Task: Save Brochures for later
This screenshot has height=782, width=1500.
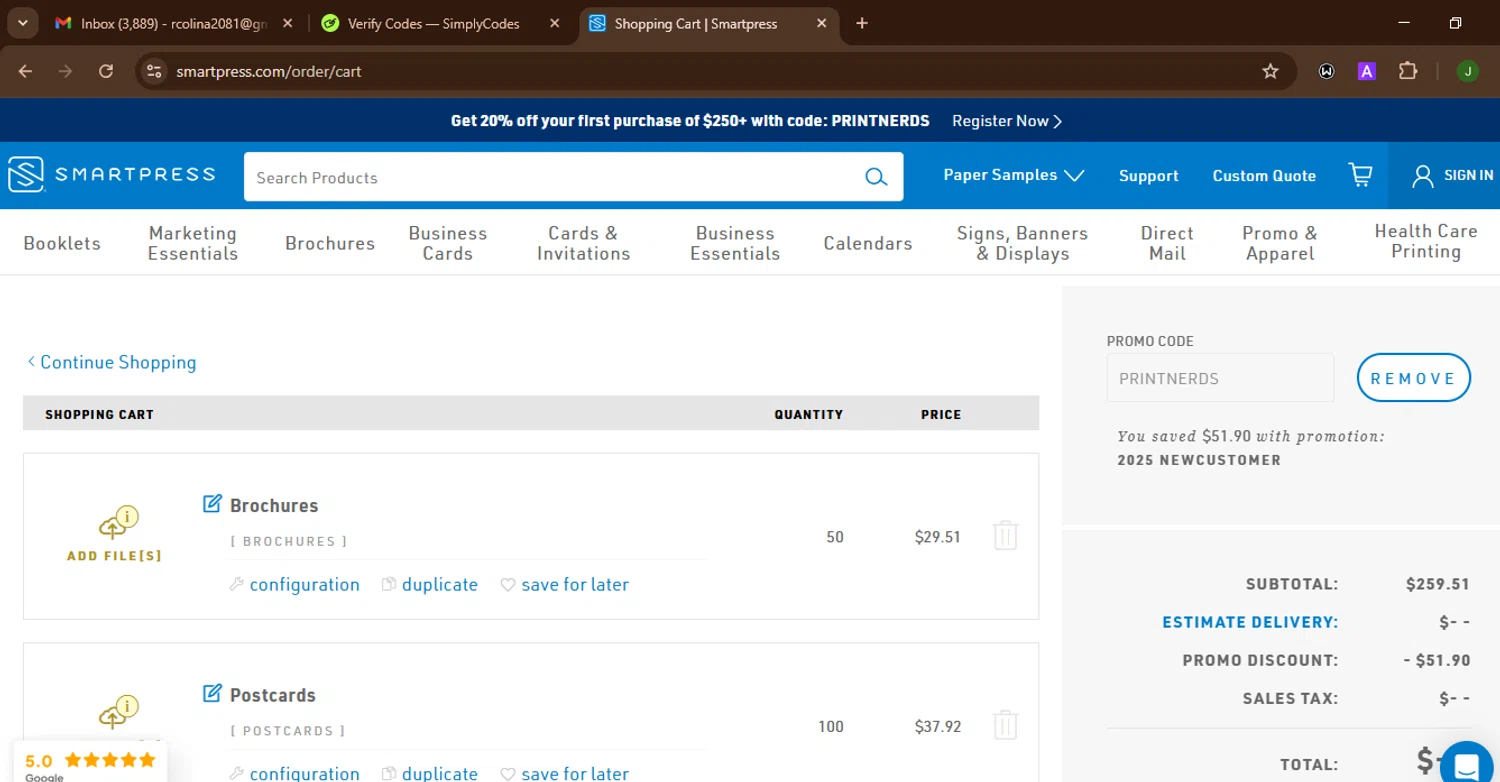Action: pos(564,584)
